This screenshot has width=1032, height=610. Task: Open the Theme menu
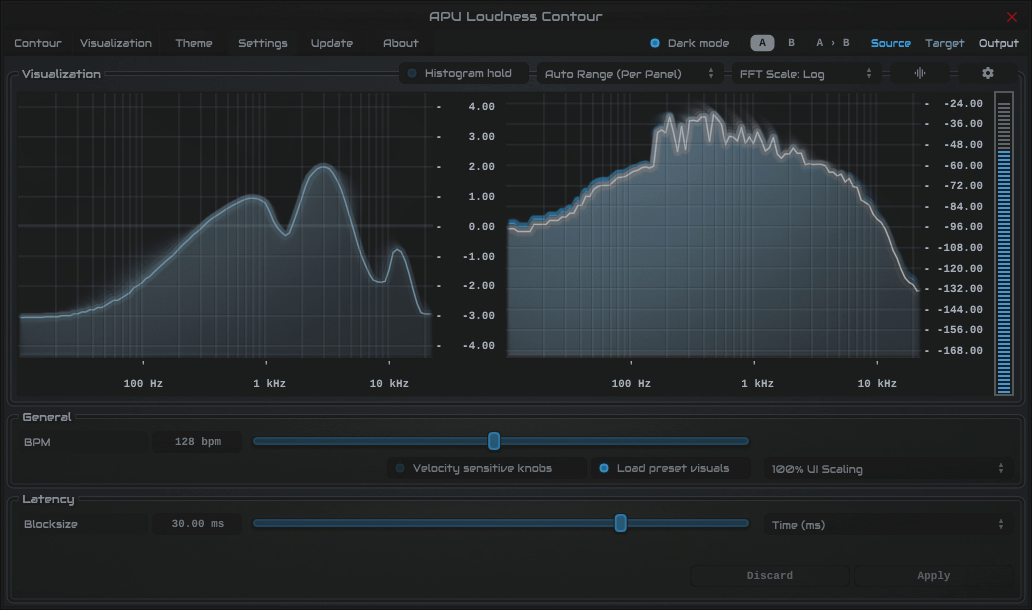point(194,43)
